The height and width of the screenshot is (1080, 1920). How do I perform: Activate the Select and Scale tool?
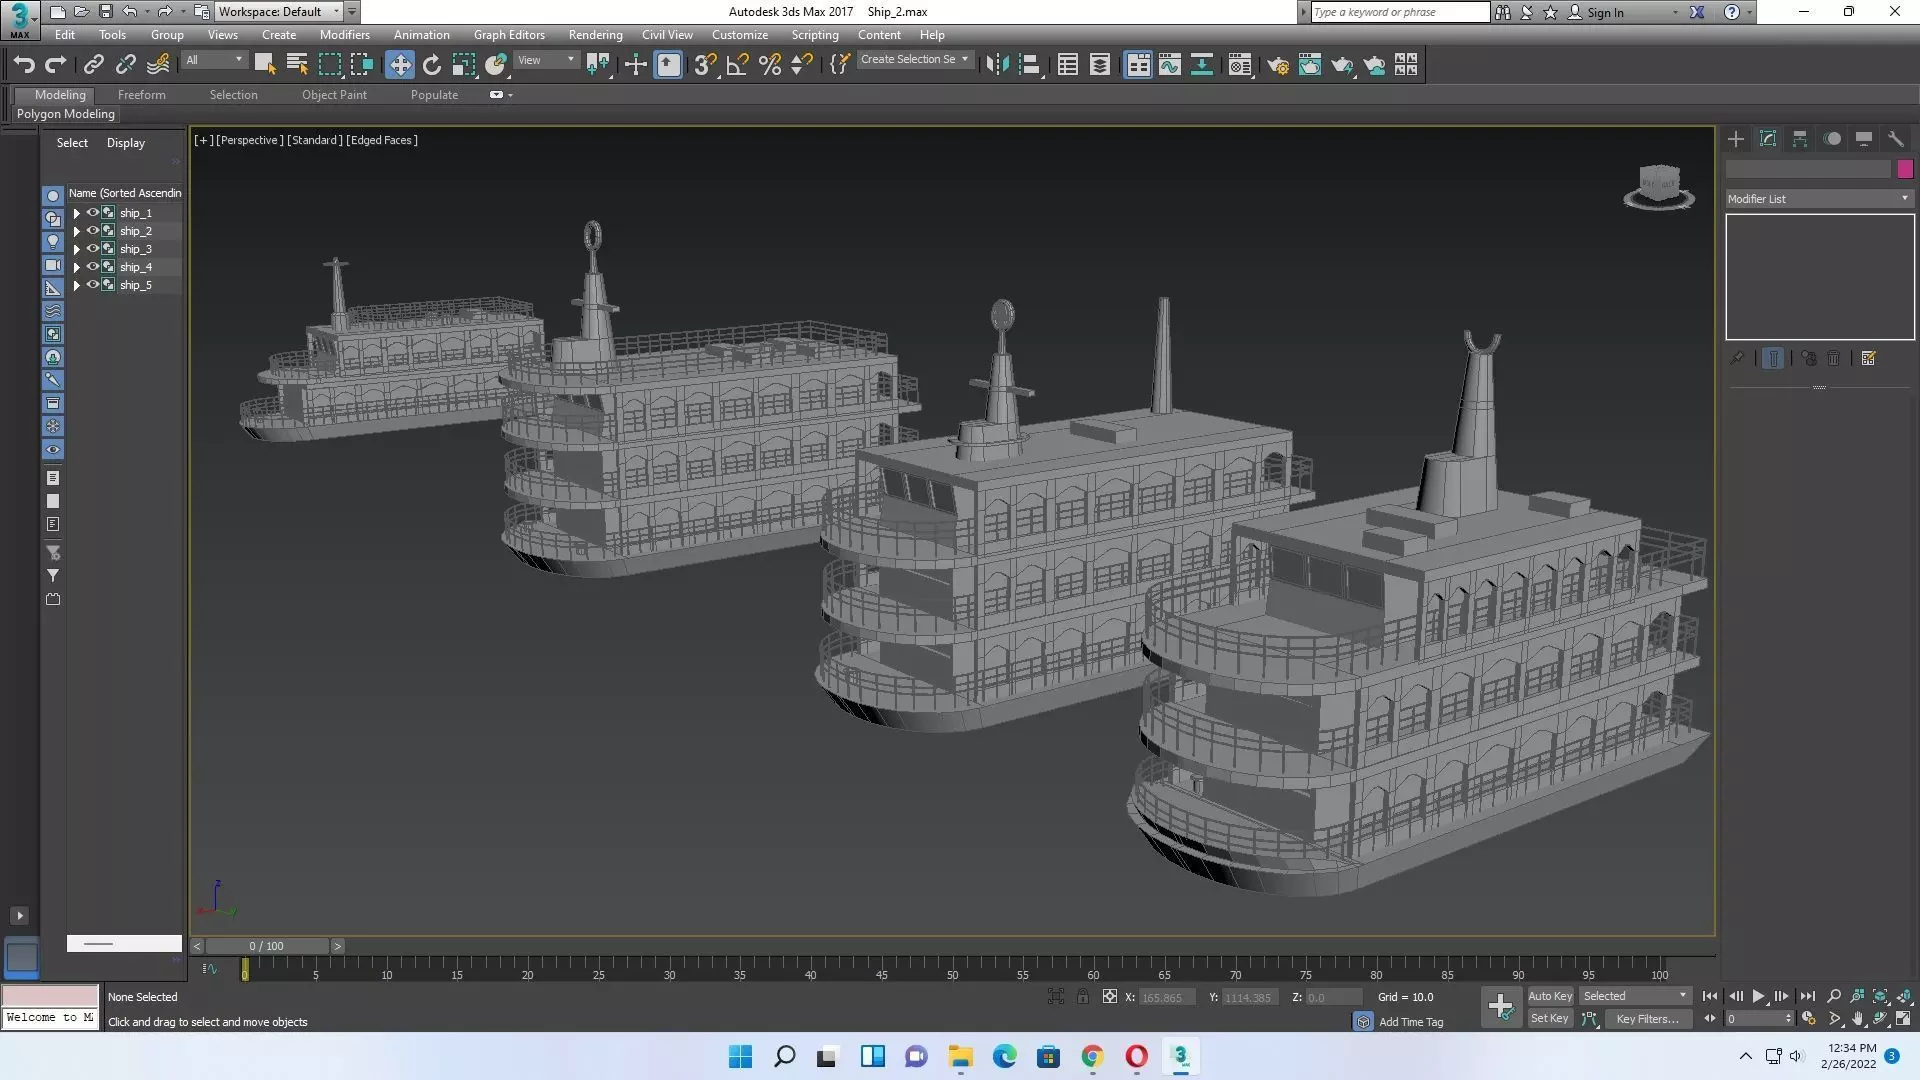(464, 65)
